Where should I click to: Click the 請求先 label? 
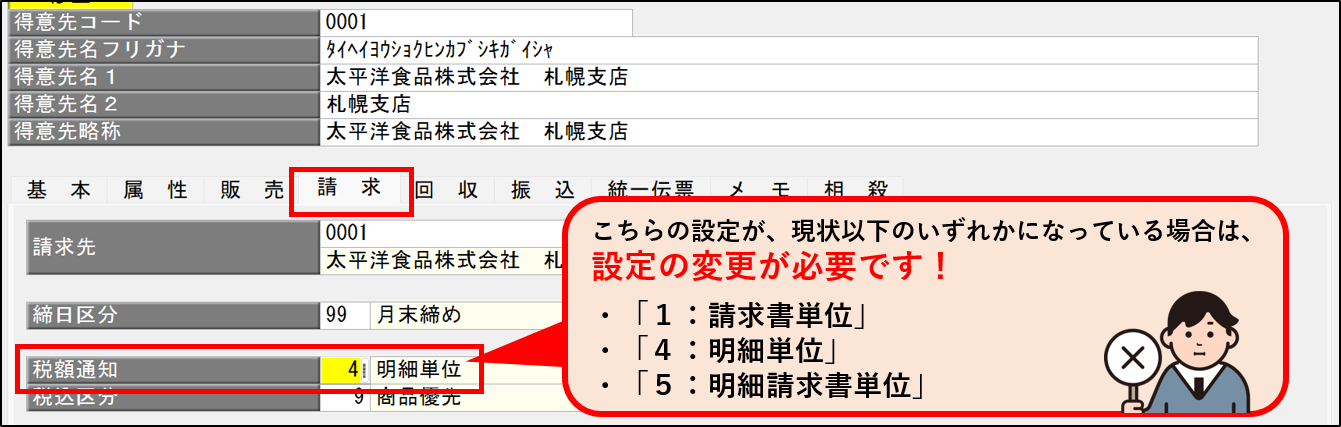click(x=173, y=247)
